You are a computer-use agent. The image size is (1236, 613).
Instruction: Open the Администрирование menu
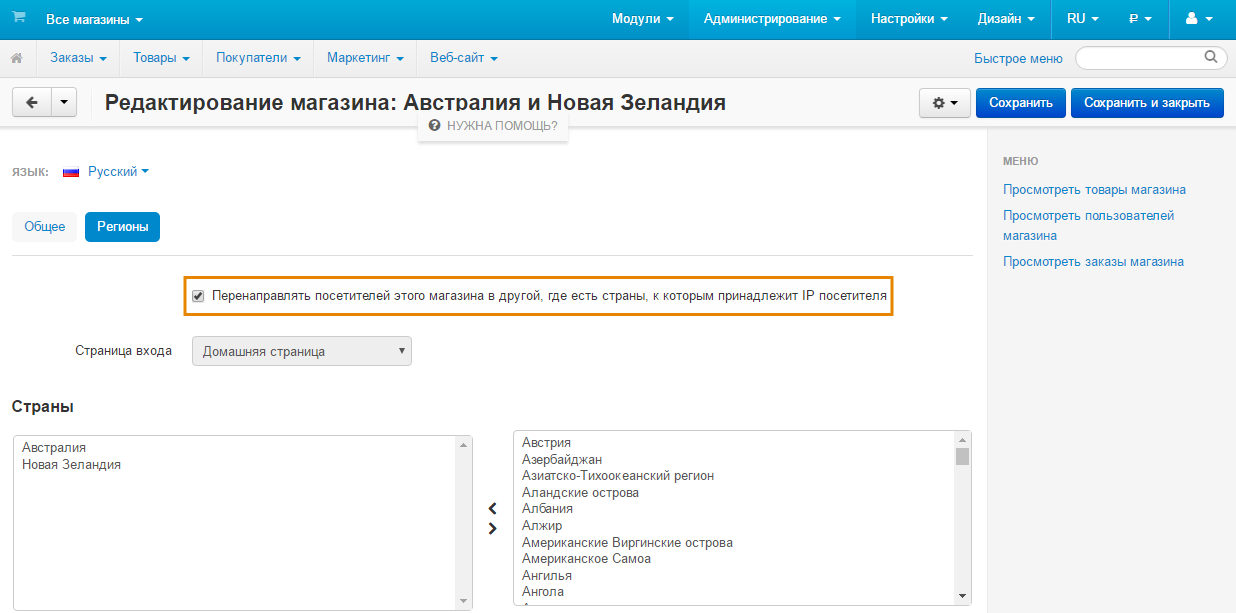(772, 19)
